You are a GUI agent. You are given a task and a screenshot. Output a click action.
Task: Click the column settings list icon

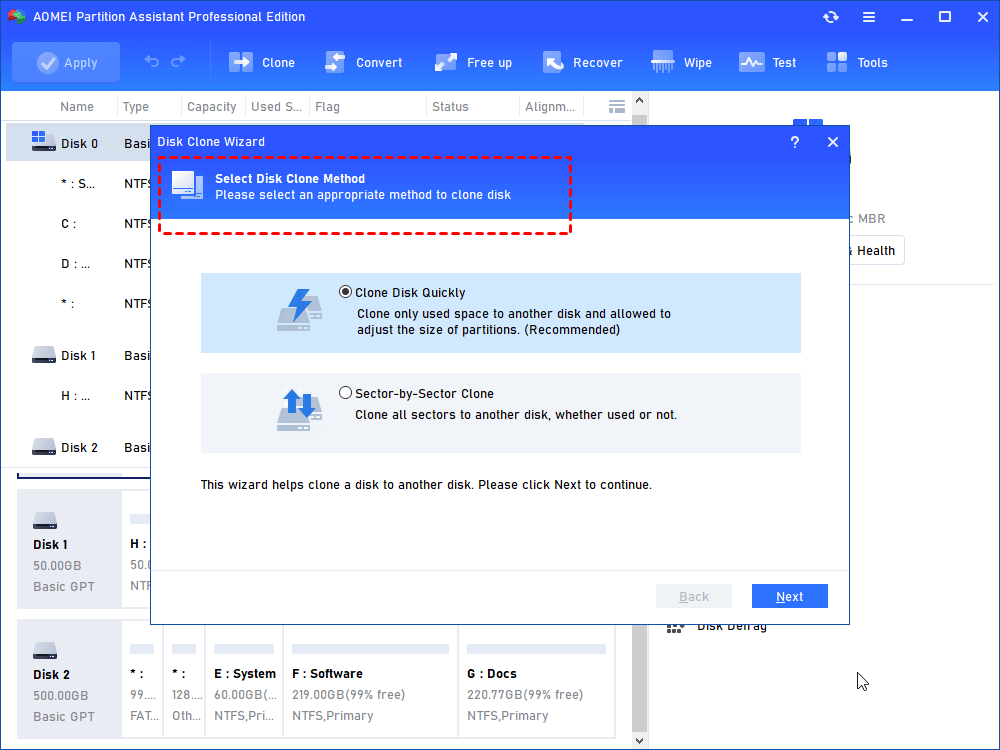[x=617, y=107]
